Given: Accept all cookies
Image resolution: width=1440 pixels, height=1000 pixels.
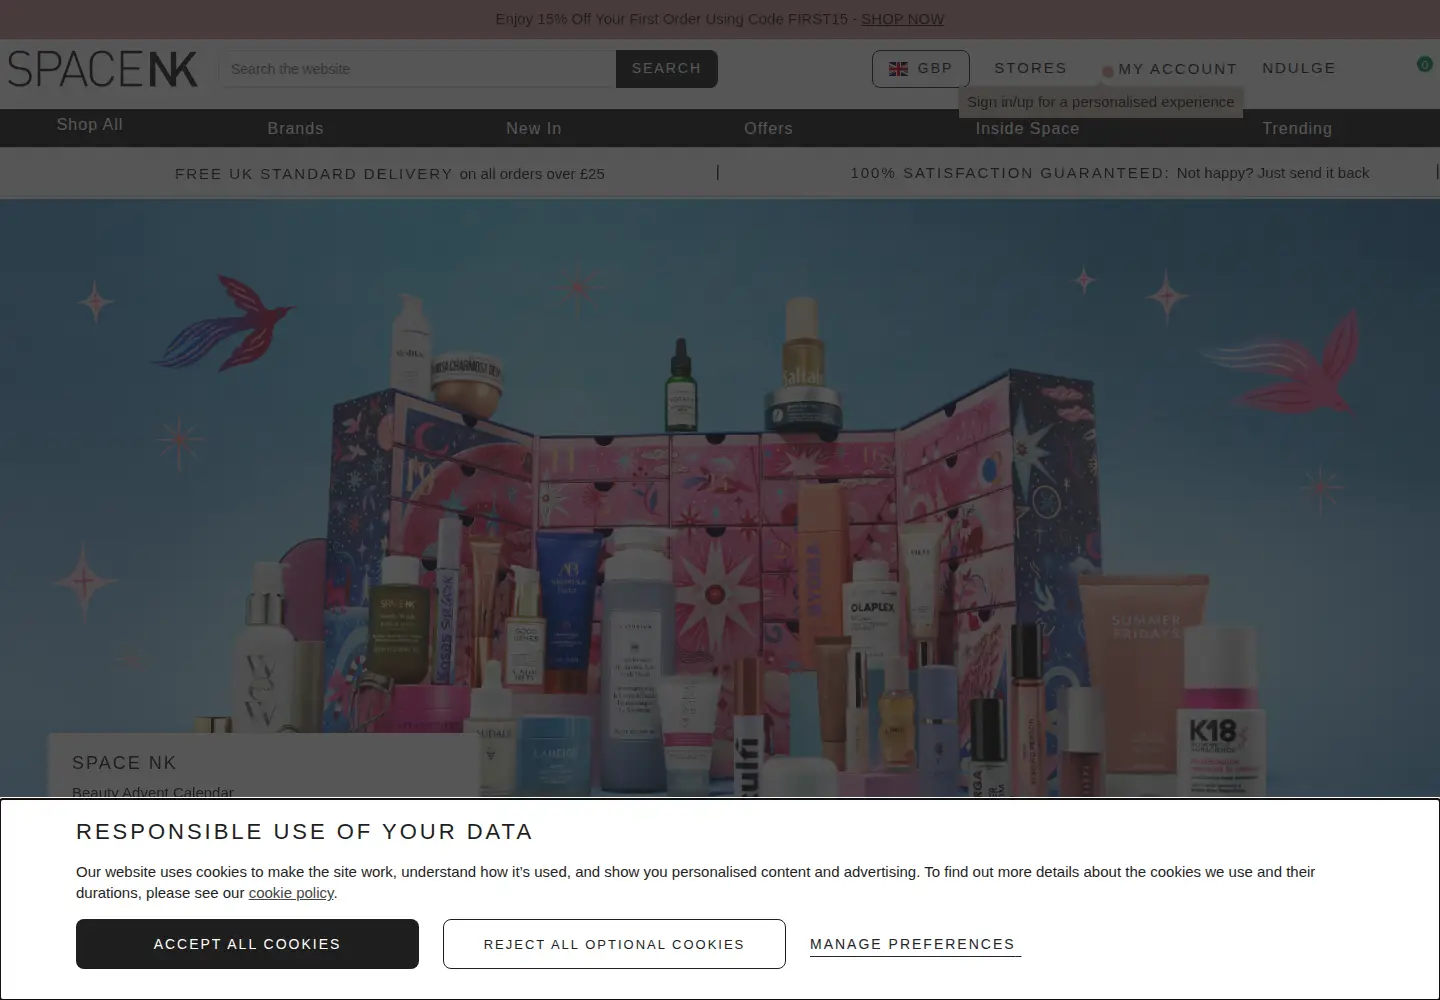Looking at the screenshot, I should [x=247, y=944].
